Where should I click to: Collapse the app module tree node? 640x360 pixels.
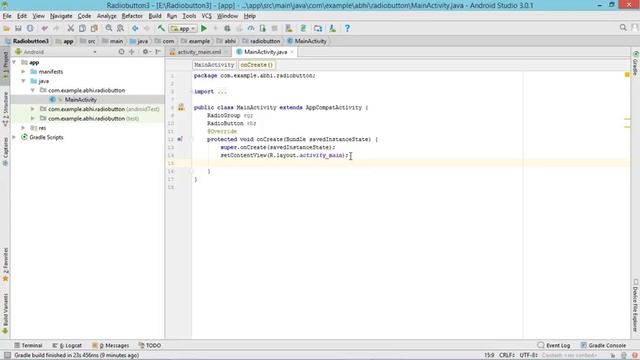pos(14,62)
